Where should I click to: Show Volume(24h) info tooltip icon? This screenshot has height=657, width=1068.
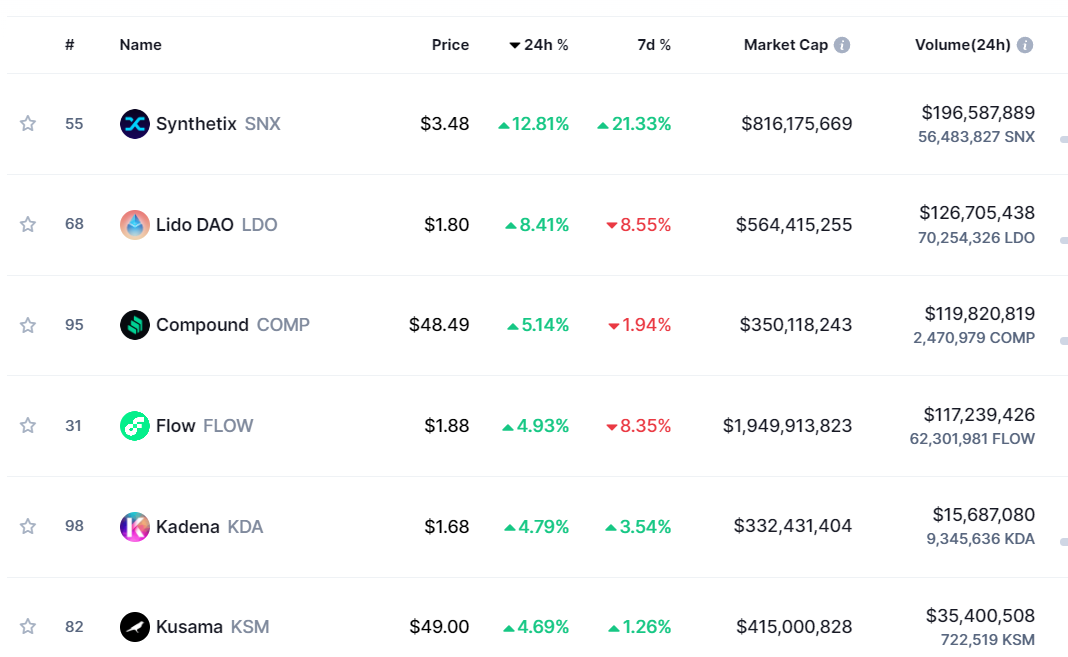tap(1025, 45)
